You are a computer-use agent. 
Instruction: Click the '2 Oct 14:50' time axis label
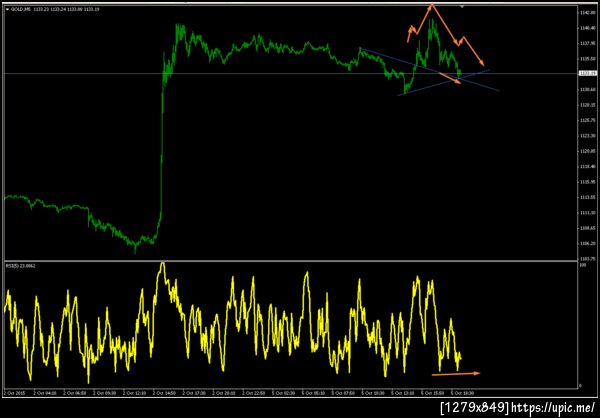163,393
